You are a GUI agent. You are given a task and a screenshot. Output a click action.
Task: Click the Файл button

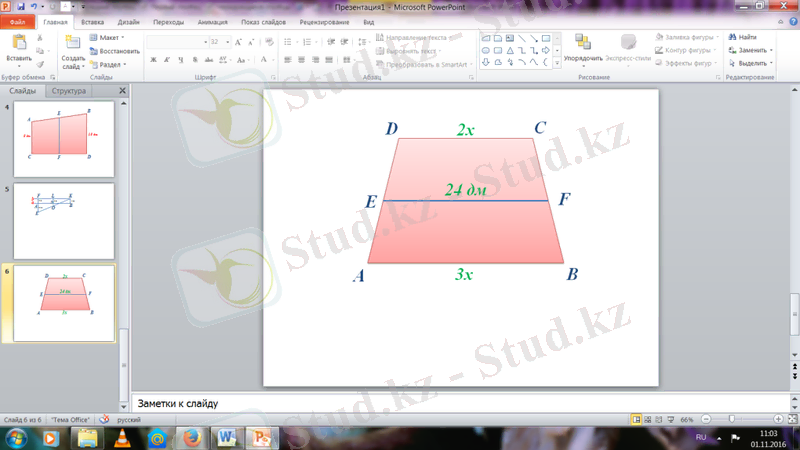[x=18, y=21]
